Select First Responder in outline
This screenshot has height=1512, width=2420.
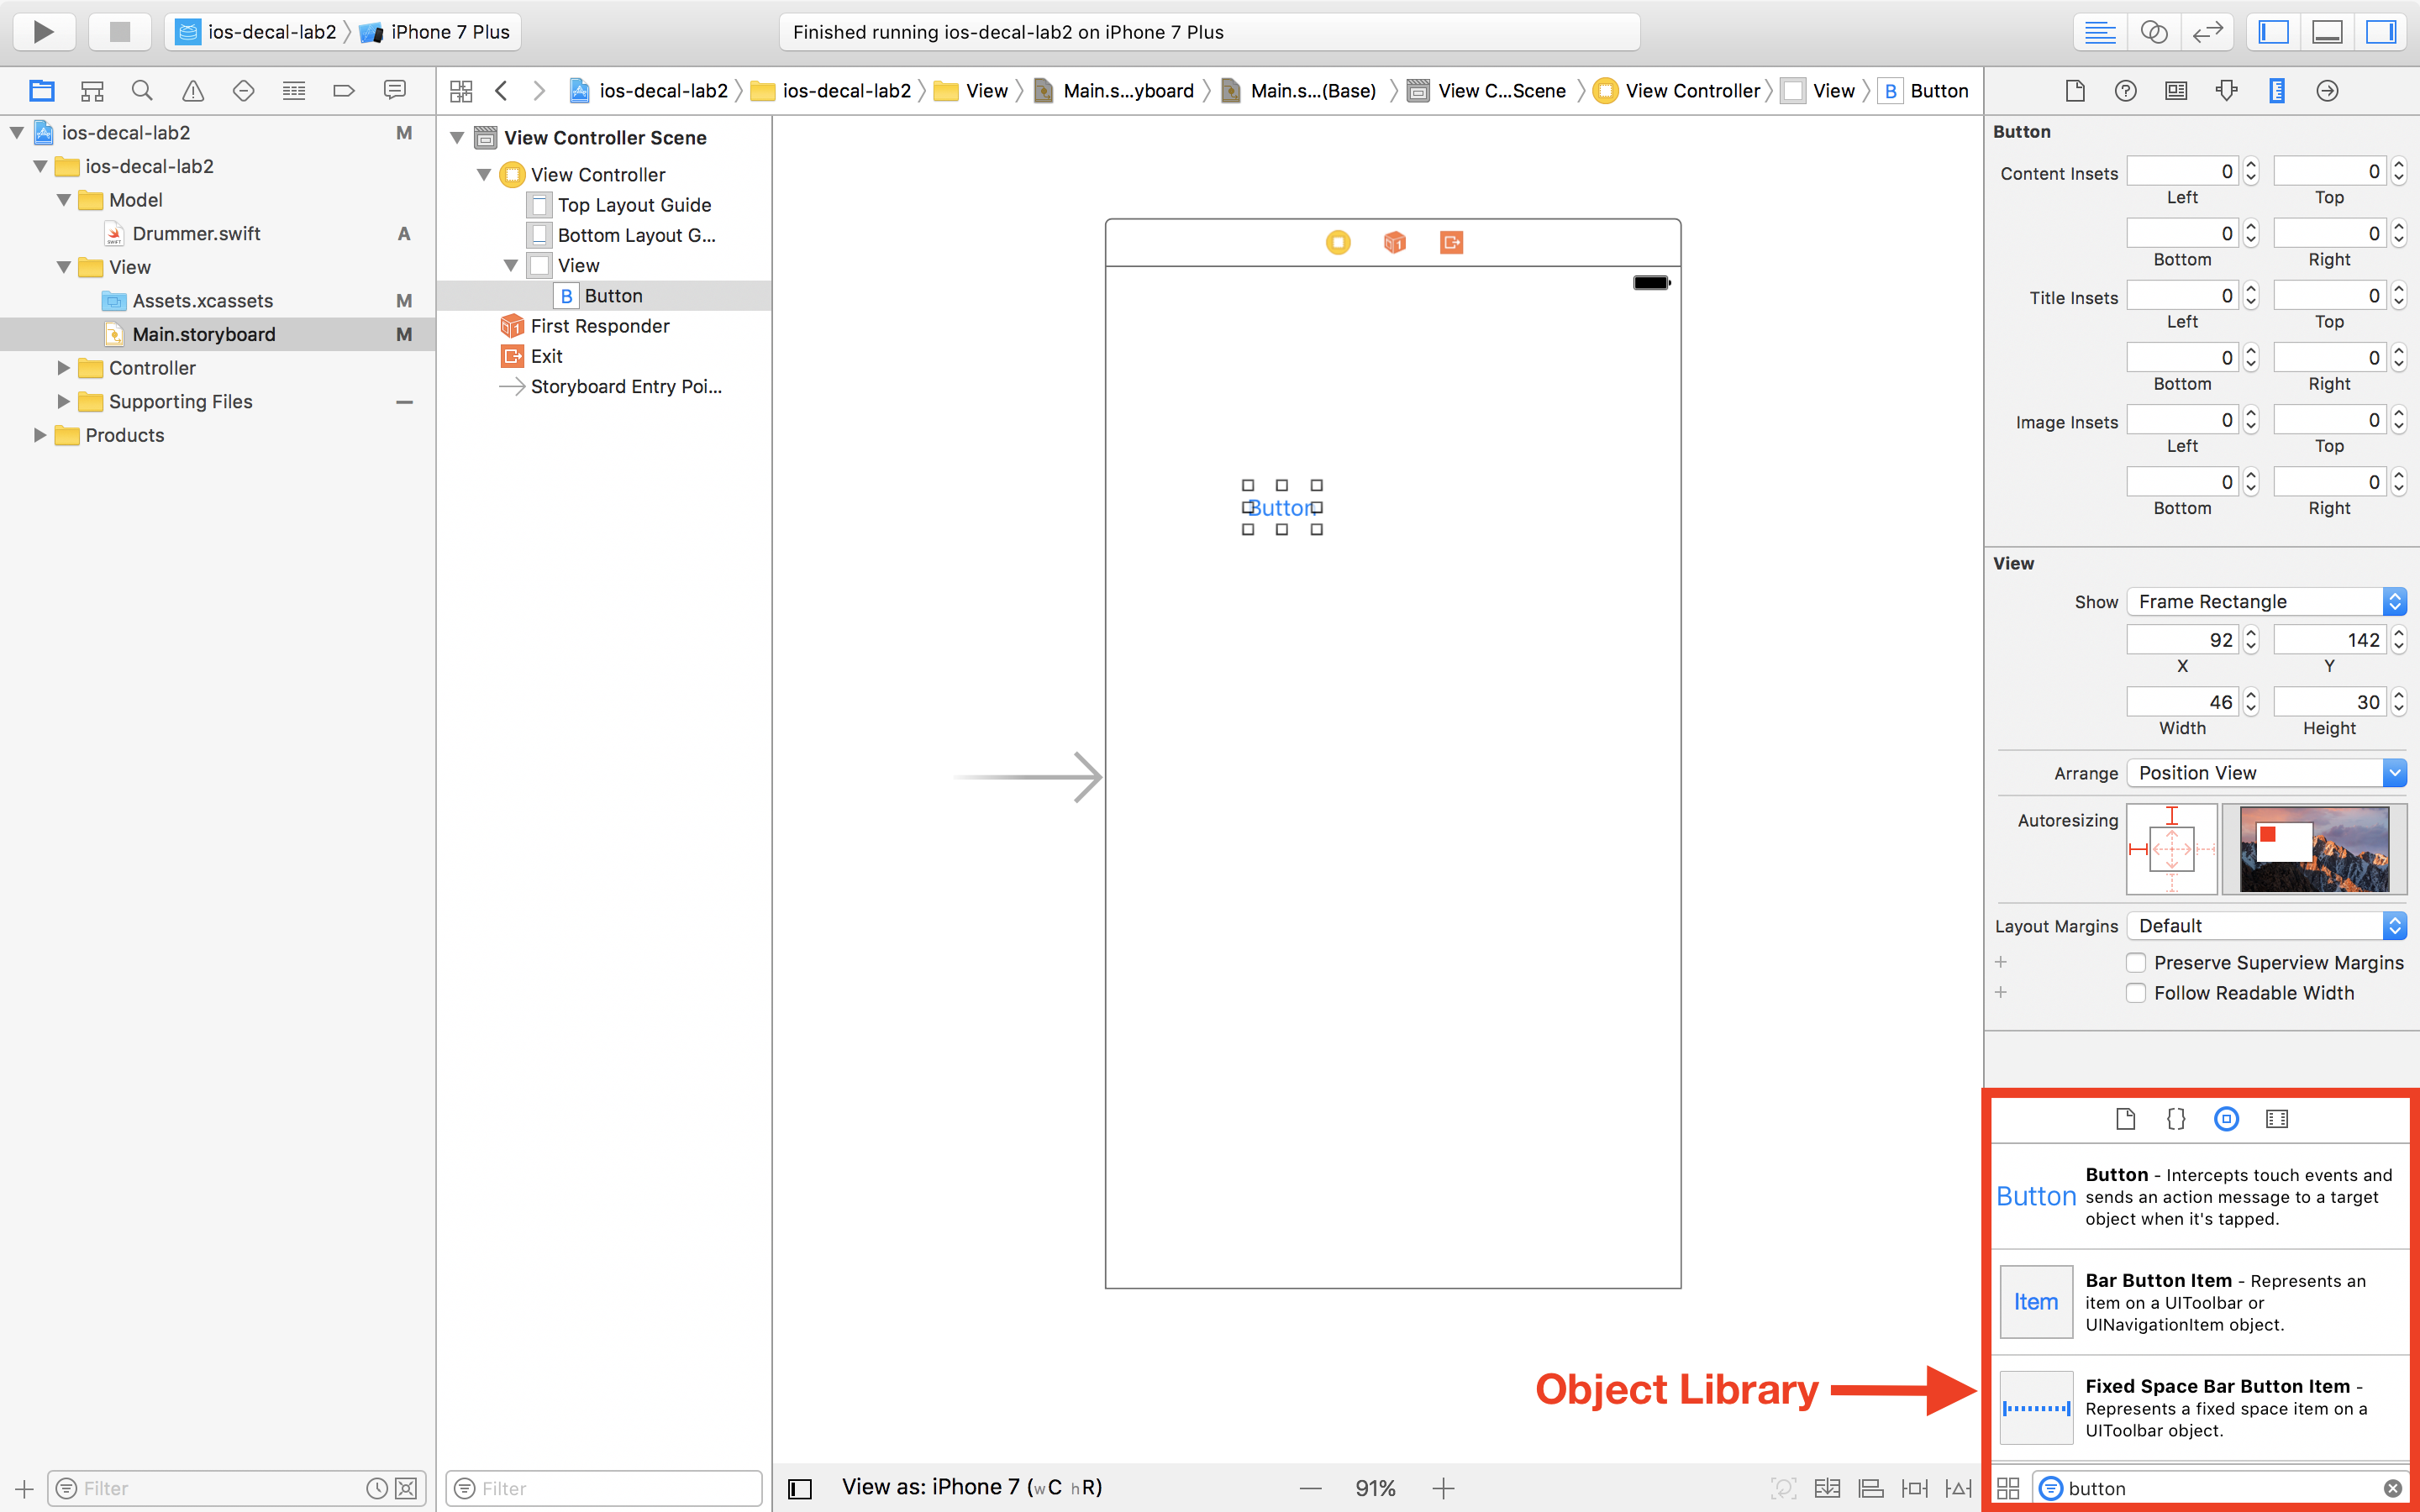tap(599, 325)
